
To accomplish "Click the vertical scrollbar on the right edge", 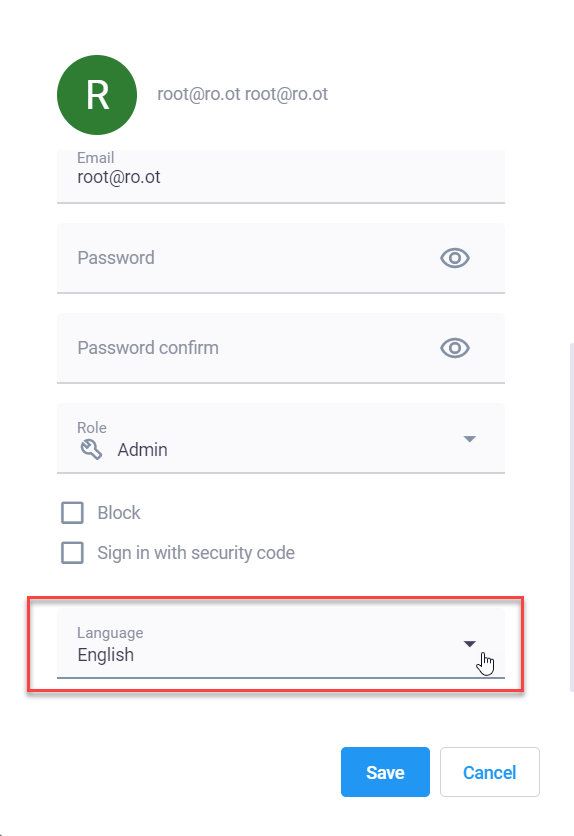I will (571, 517).
